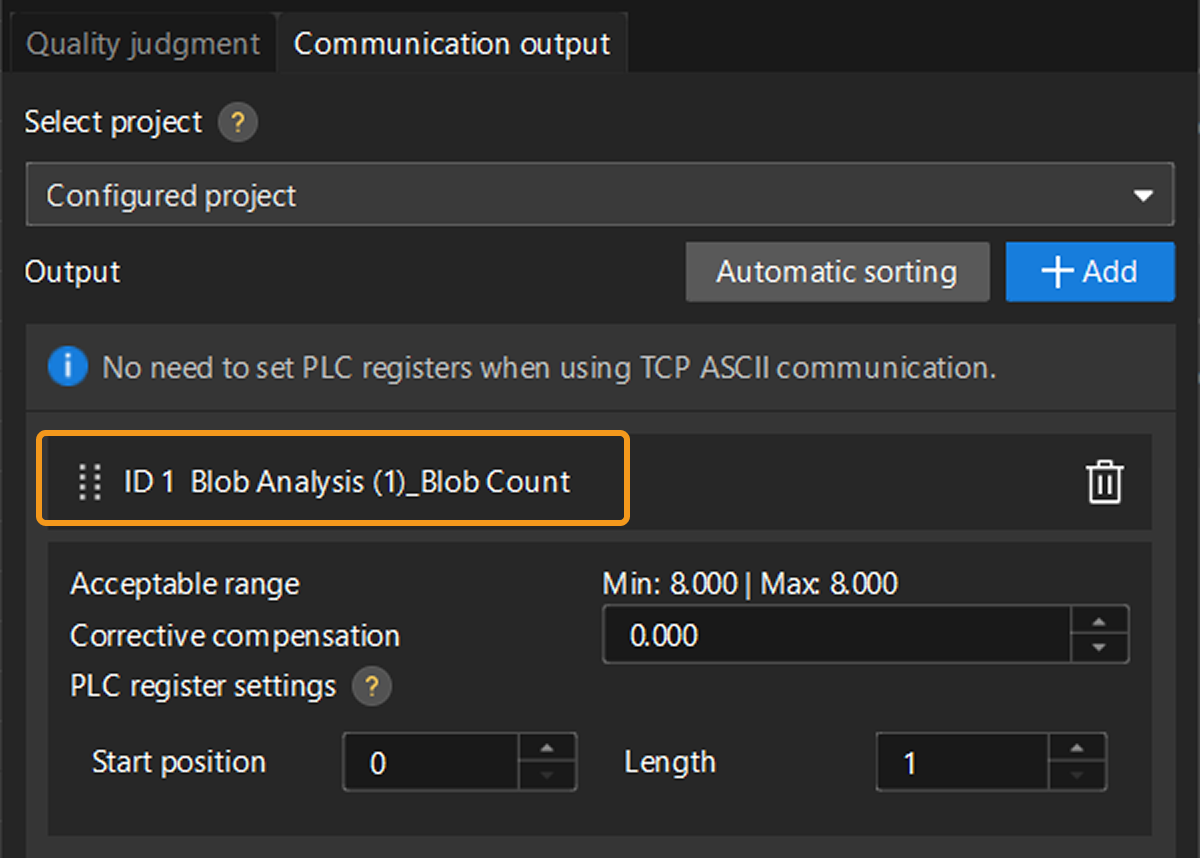Click the Length input field
Image resolution: width=1200 pixels, height=858 pixels.
(962, 763)
